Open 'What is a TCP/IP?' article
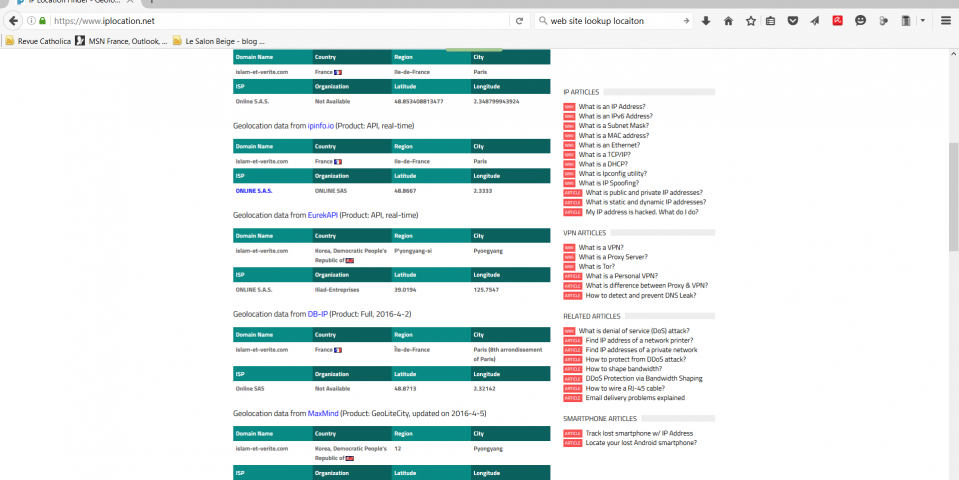 coord(604,155)
